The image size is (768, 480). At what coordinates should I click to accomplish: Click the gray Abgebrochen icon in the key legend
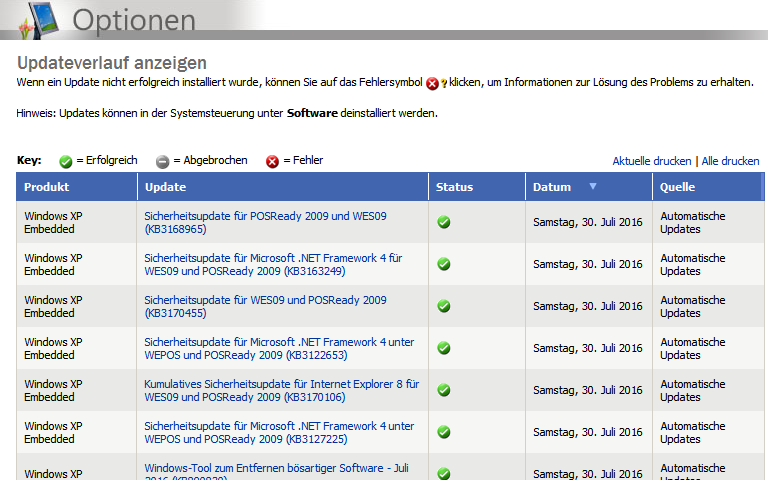click(162, 161)
